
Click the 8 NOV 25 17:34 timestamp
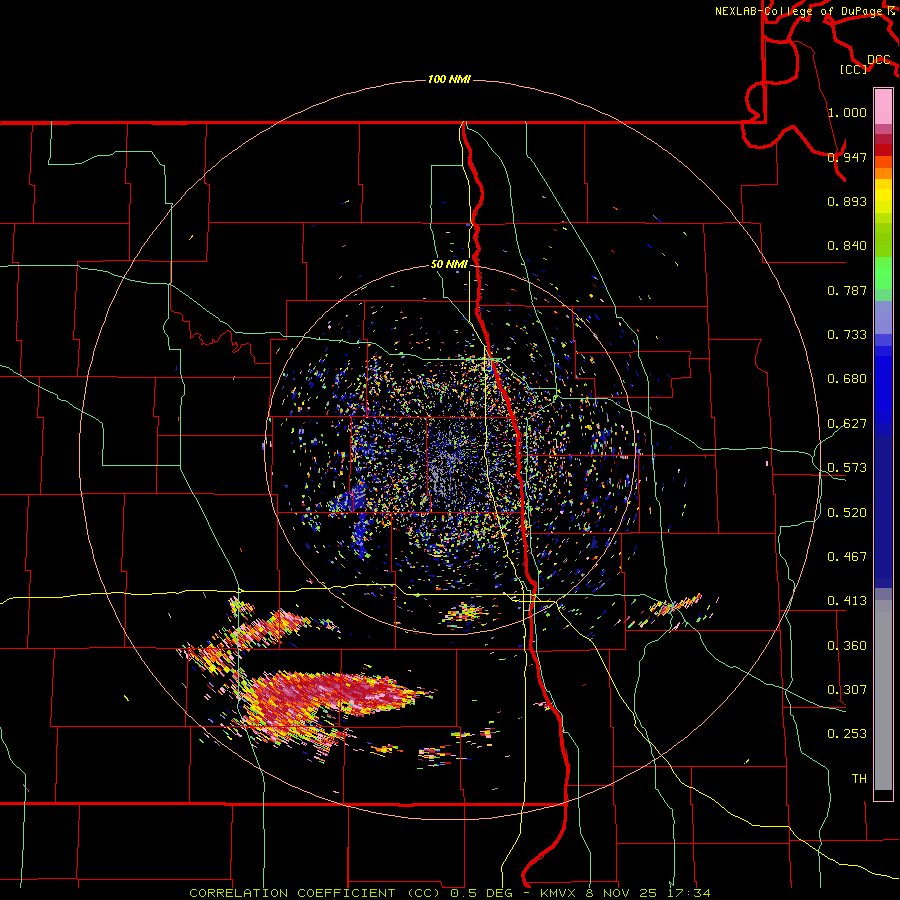(648, 893)
